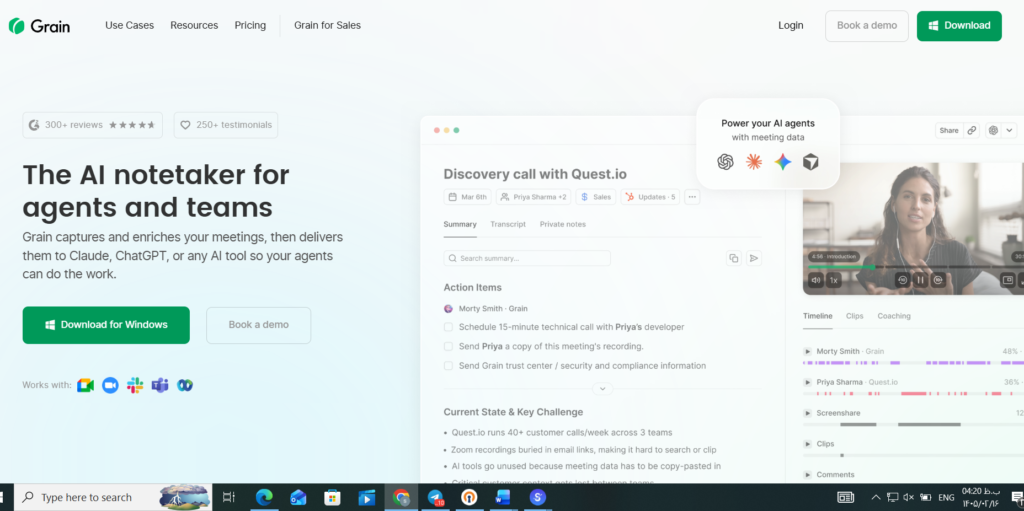
Task: Open the Resources menu
Action: point(194,25)
